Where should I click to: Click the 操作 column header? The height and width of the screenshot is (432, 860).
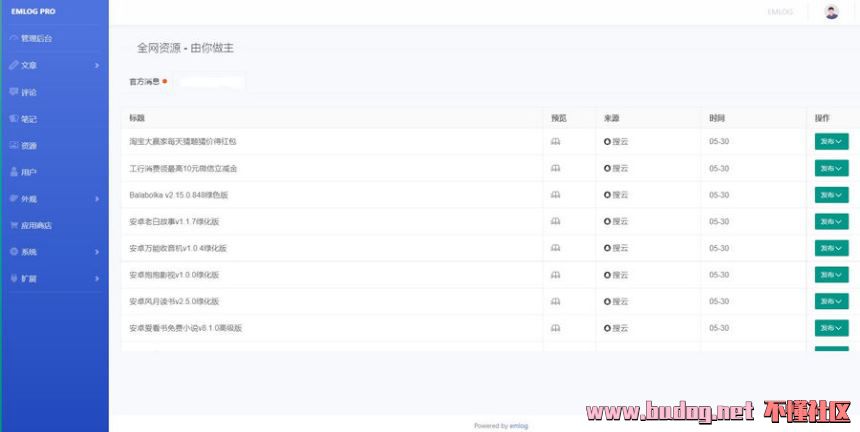tap(822, 118)
